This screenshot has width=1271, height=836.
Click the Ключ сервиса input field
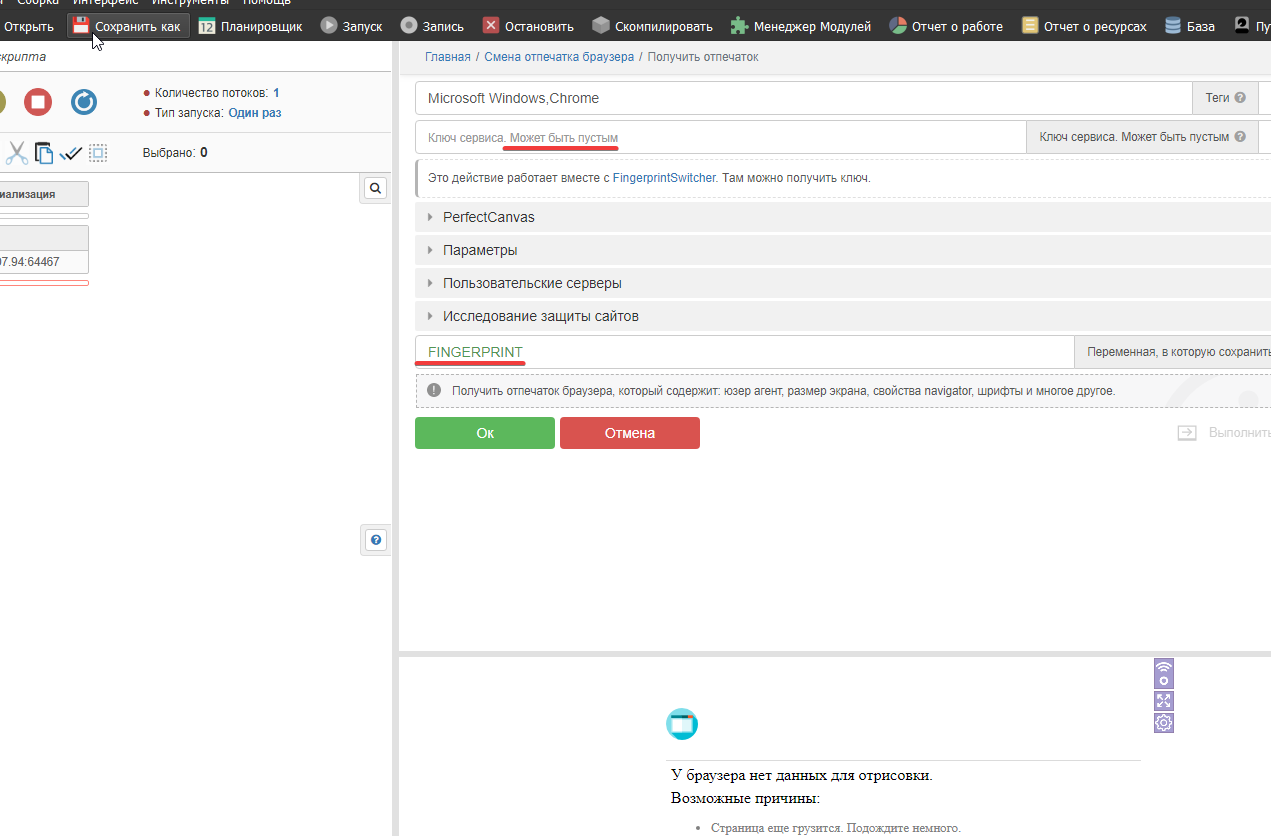pyautogui.click(x=720, y=137)
